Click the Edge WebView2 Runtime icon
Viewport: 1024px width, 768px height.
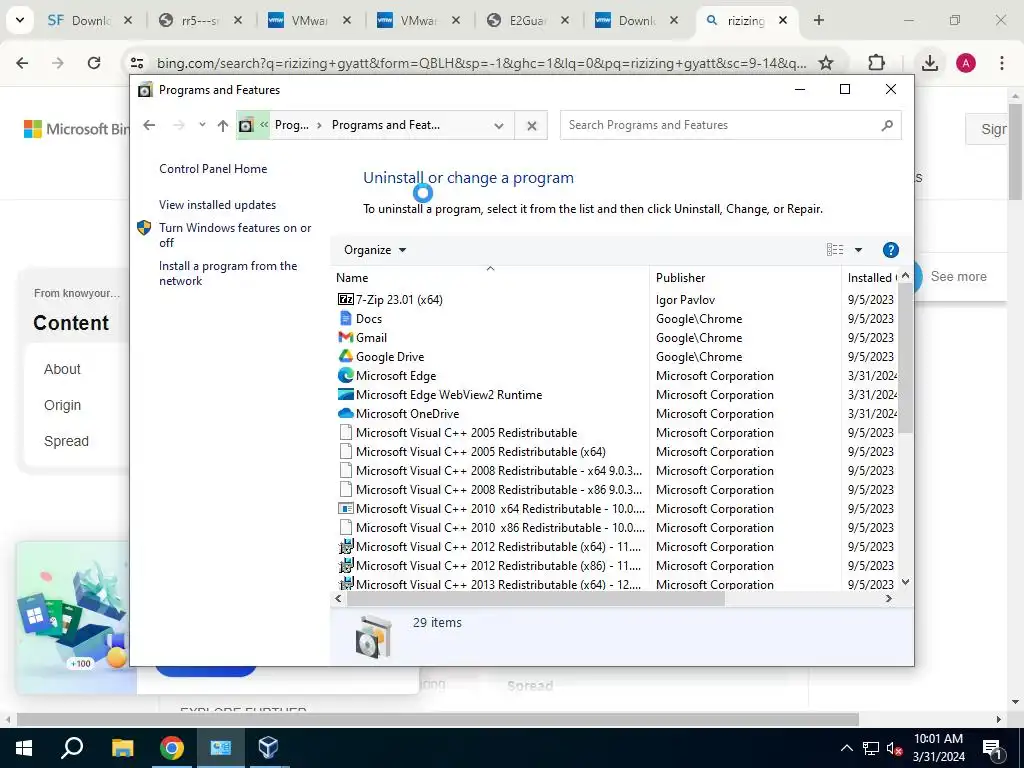pos(345,394)
